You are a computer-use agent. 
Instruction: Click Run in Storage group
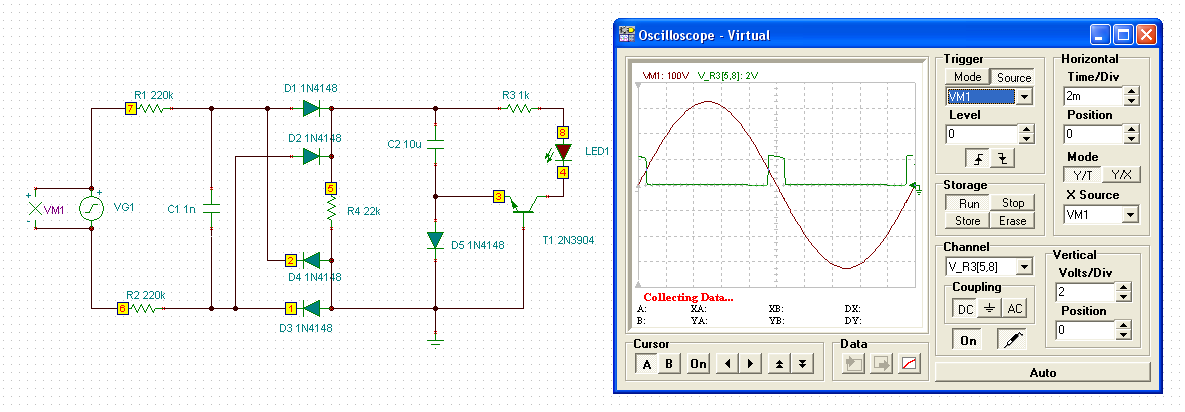point(969,203)
